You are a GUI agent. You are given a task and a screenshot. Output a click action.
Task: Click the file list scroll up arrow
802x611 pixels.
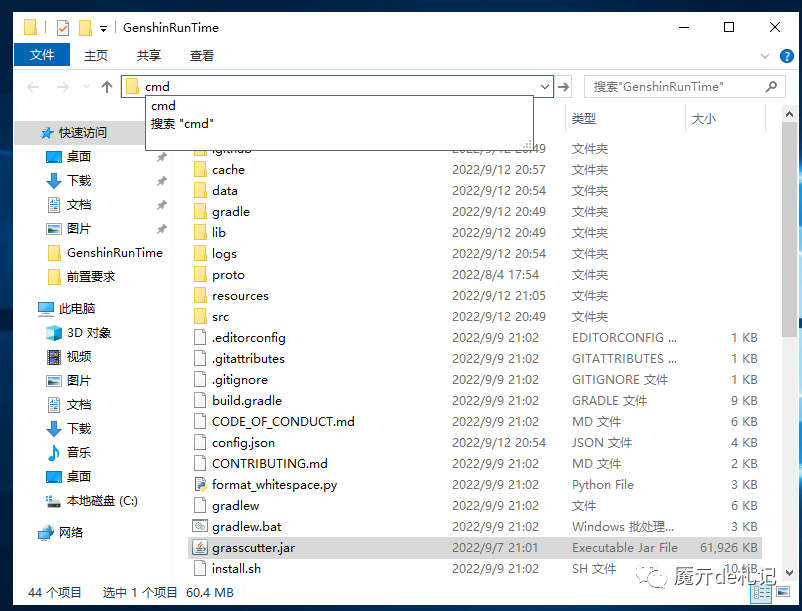(789, 114)
